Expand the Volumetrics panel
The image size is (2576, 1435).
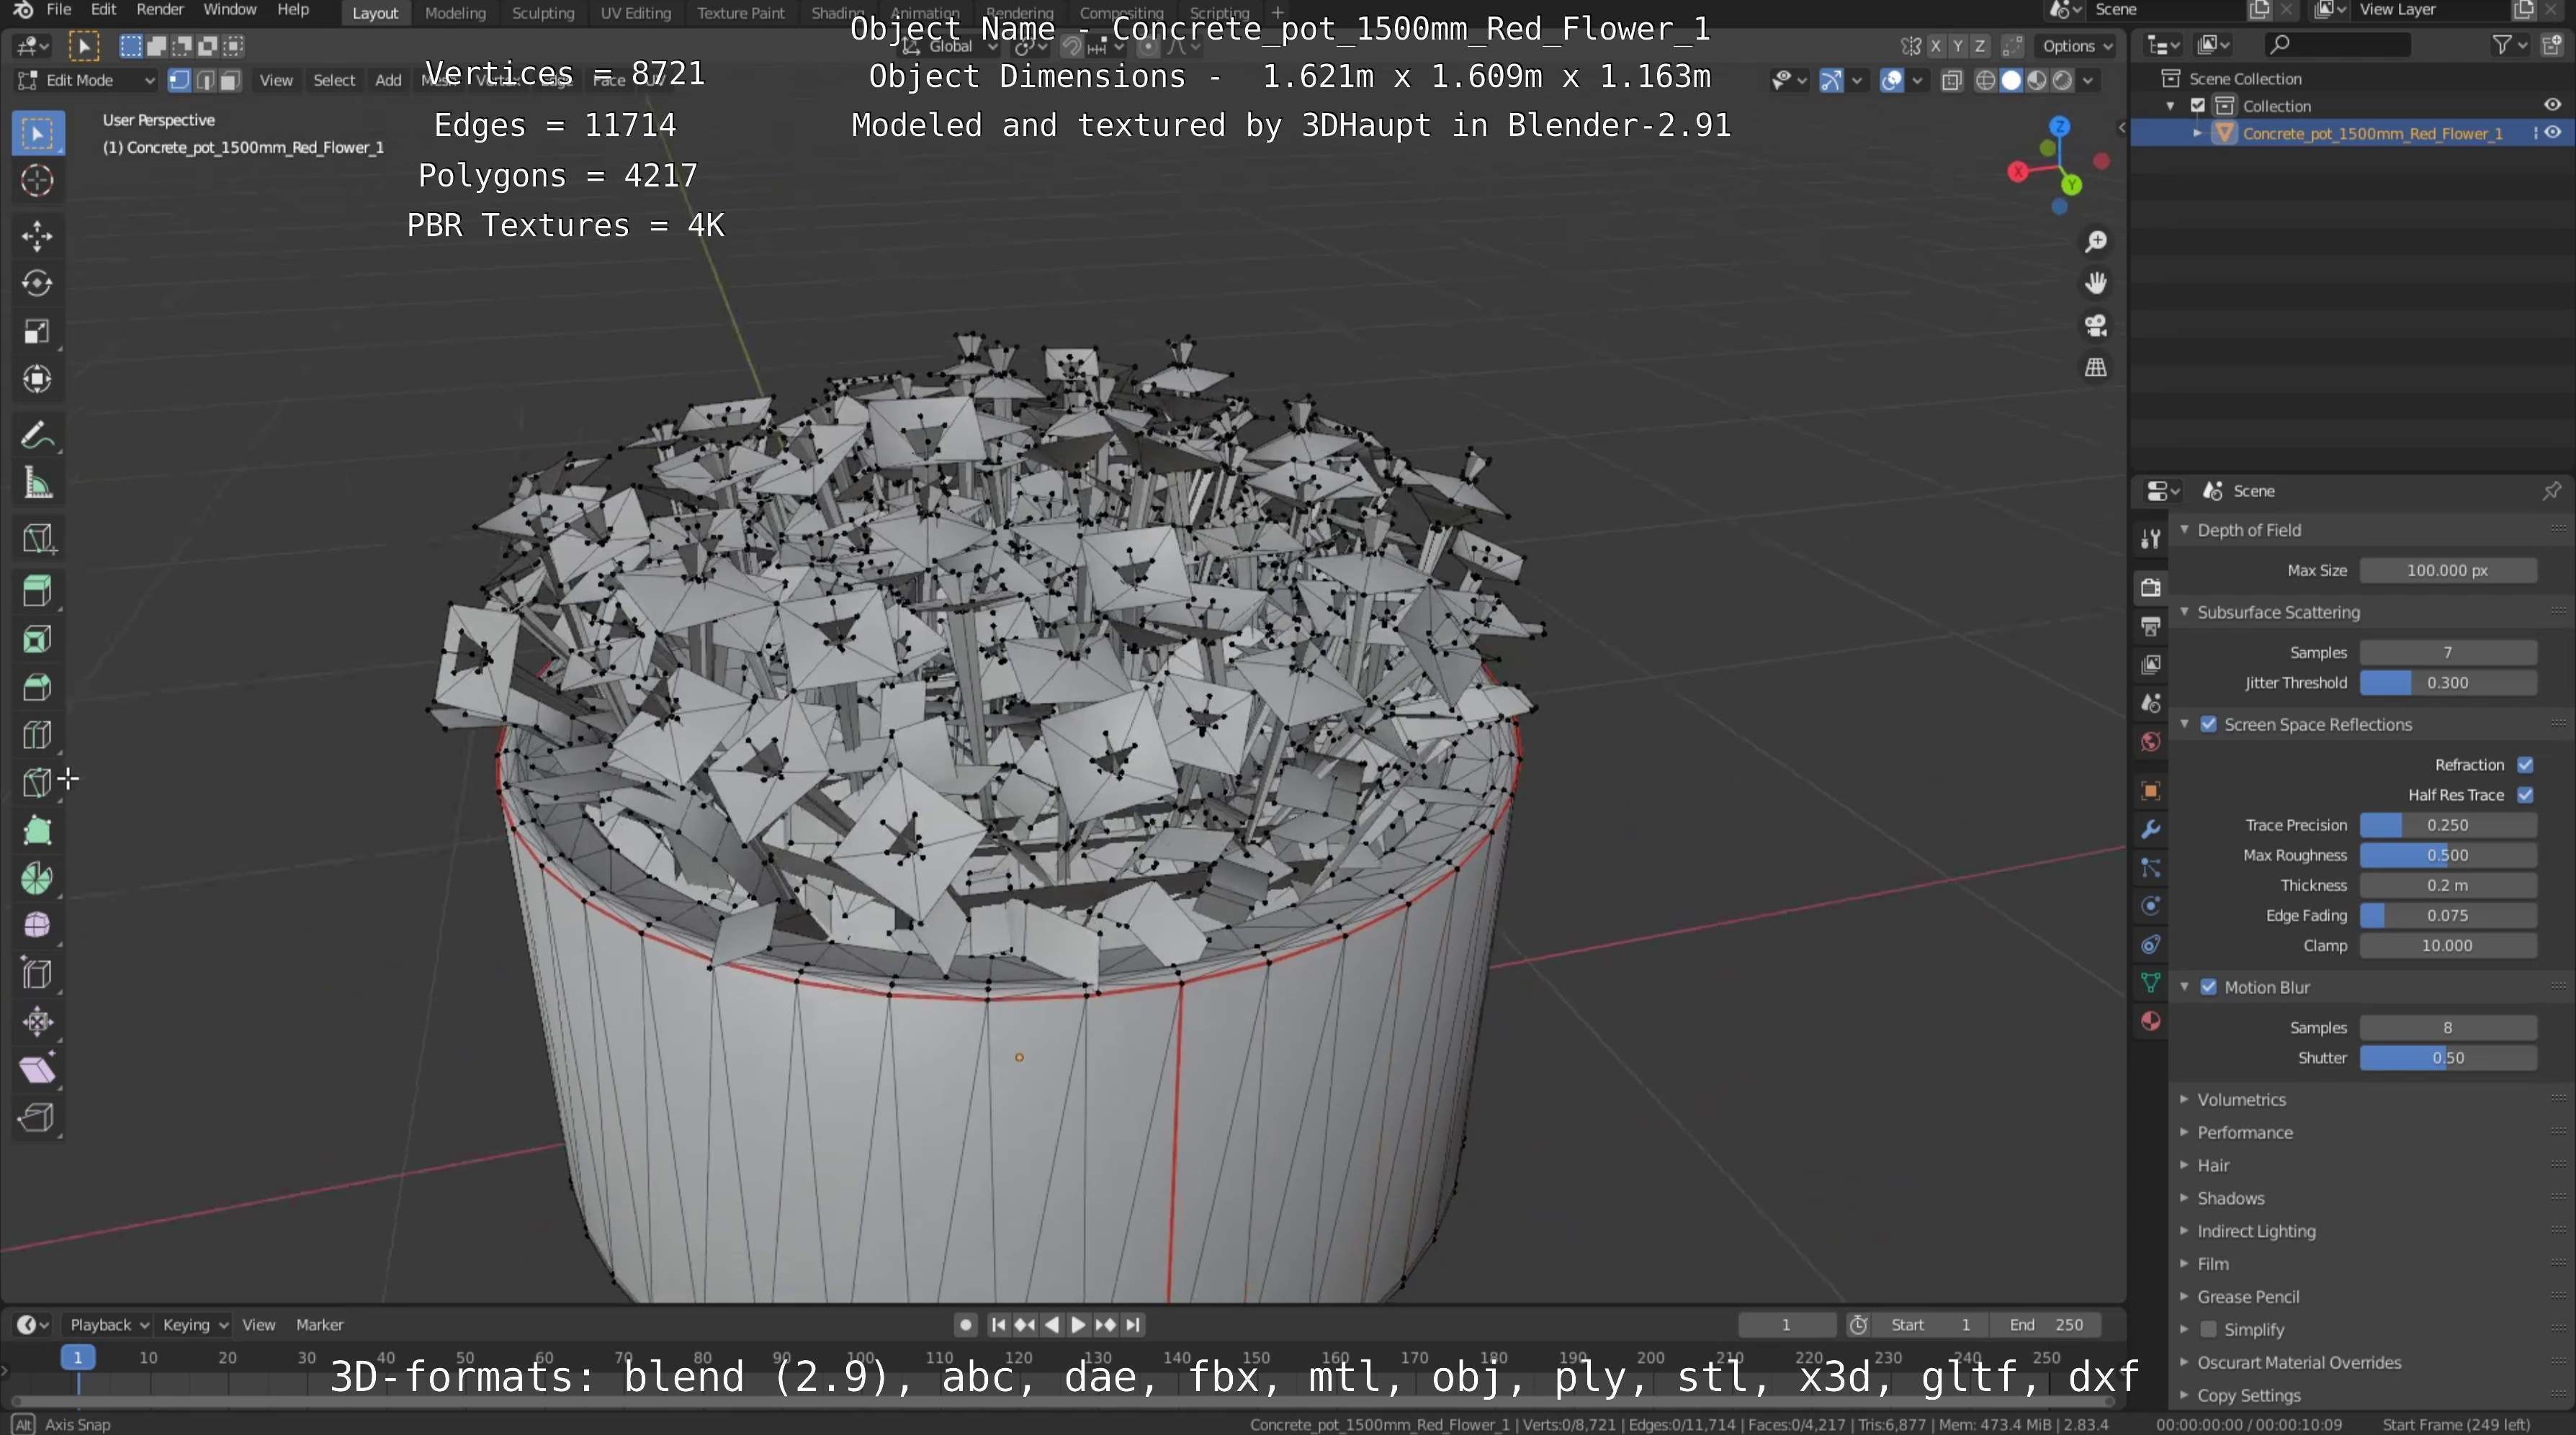click(x=2185, y=1100)
